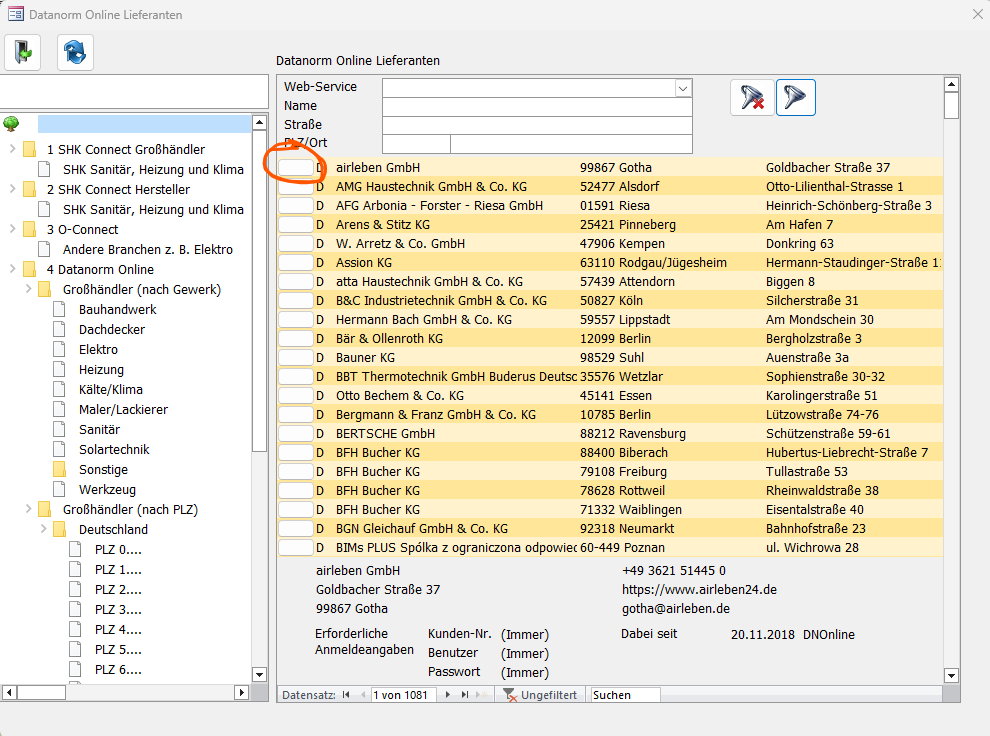Click row button beside Assion KG
The image size is (990, 736).
[x=295, y=263]
